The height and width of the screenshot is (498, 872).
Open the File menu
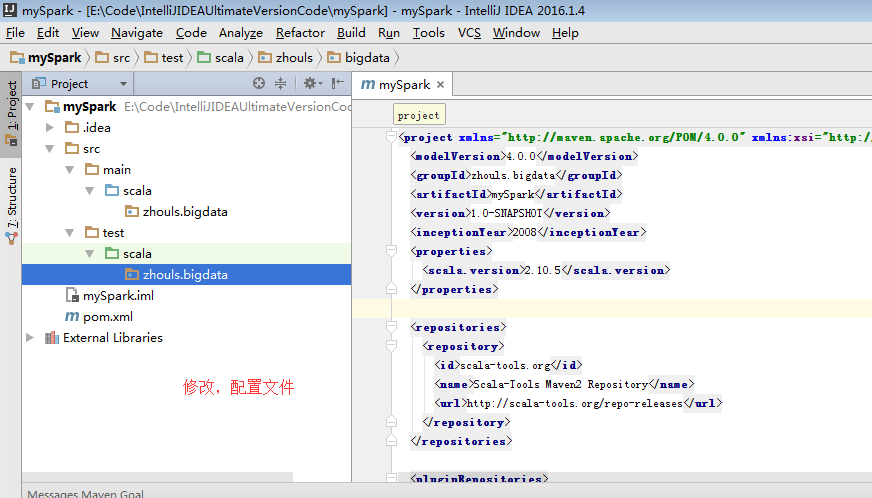tap(15, 33)
